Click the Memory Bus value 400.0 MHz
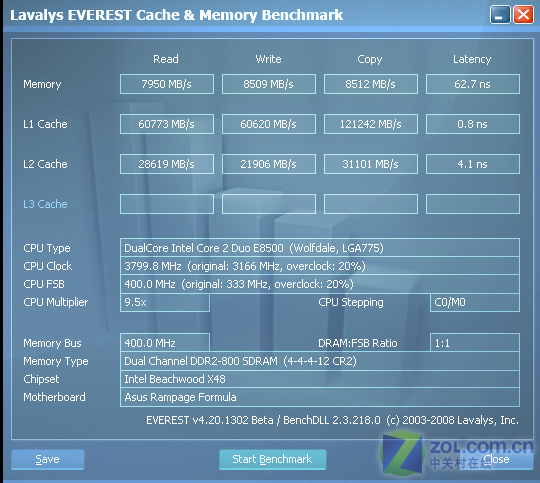540x483 pixels. [x=165, y=343]
